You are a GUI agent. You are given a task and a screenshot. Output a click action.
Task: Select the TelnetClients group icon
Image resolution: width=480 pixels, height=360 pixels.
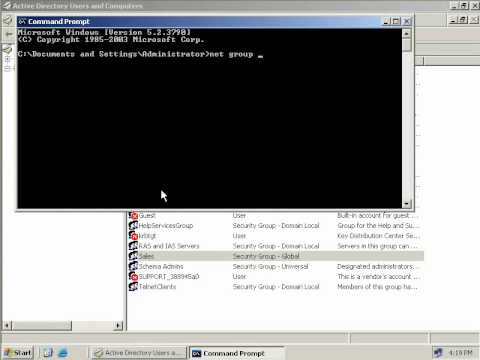(133, 287)
